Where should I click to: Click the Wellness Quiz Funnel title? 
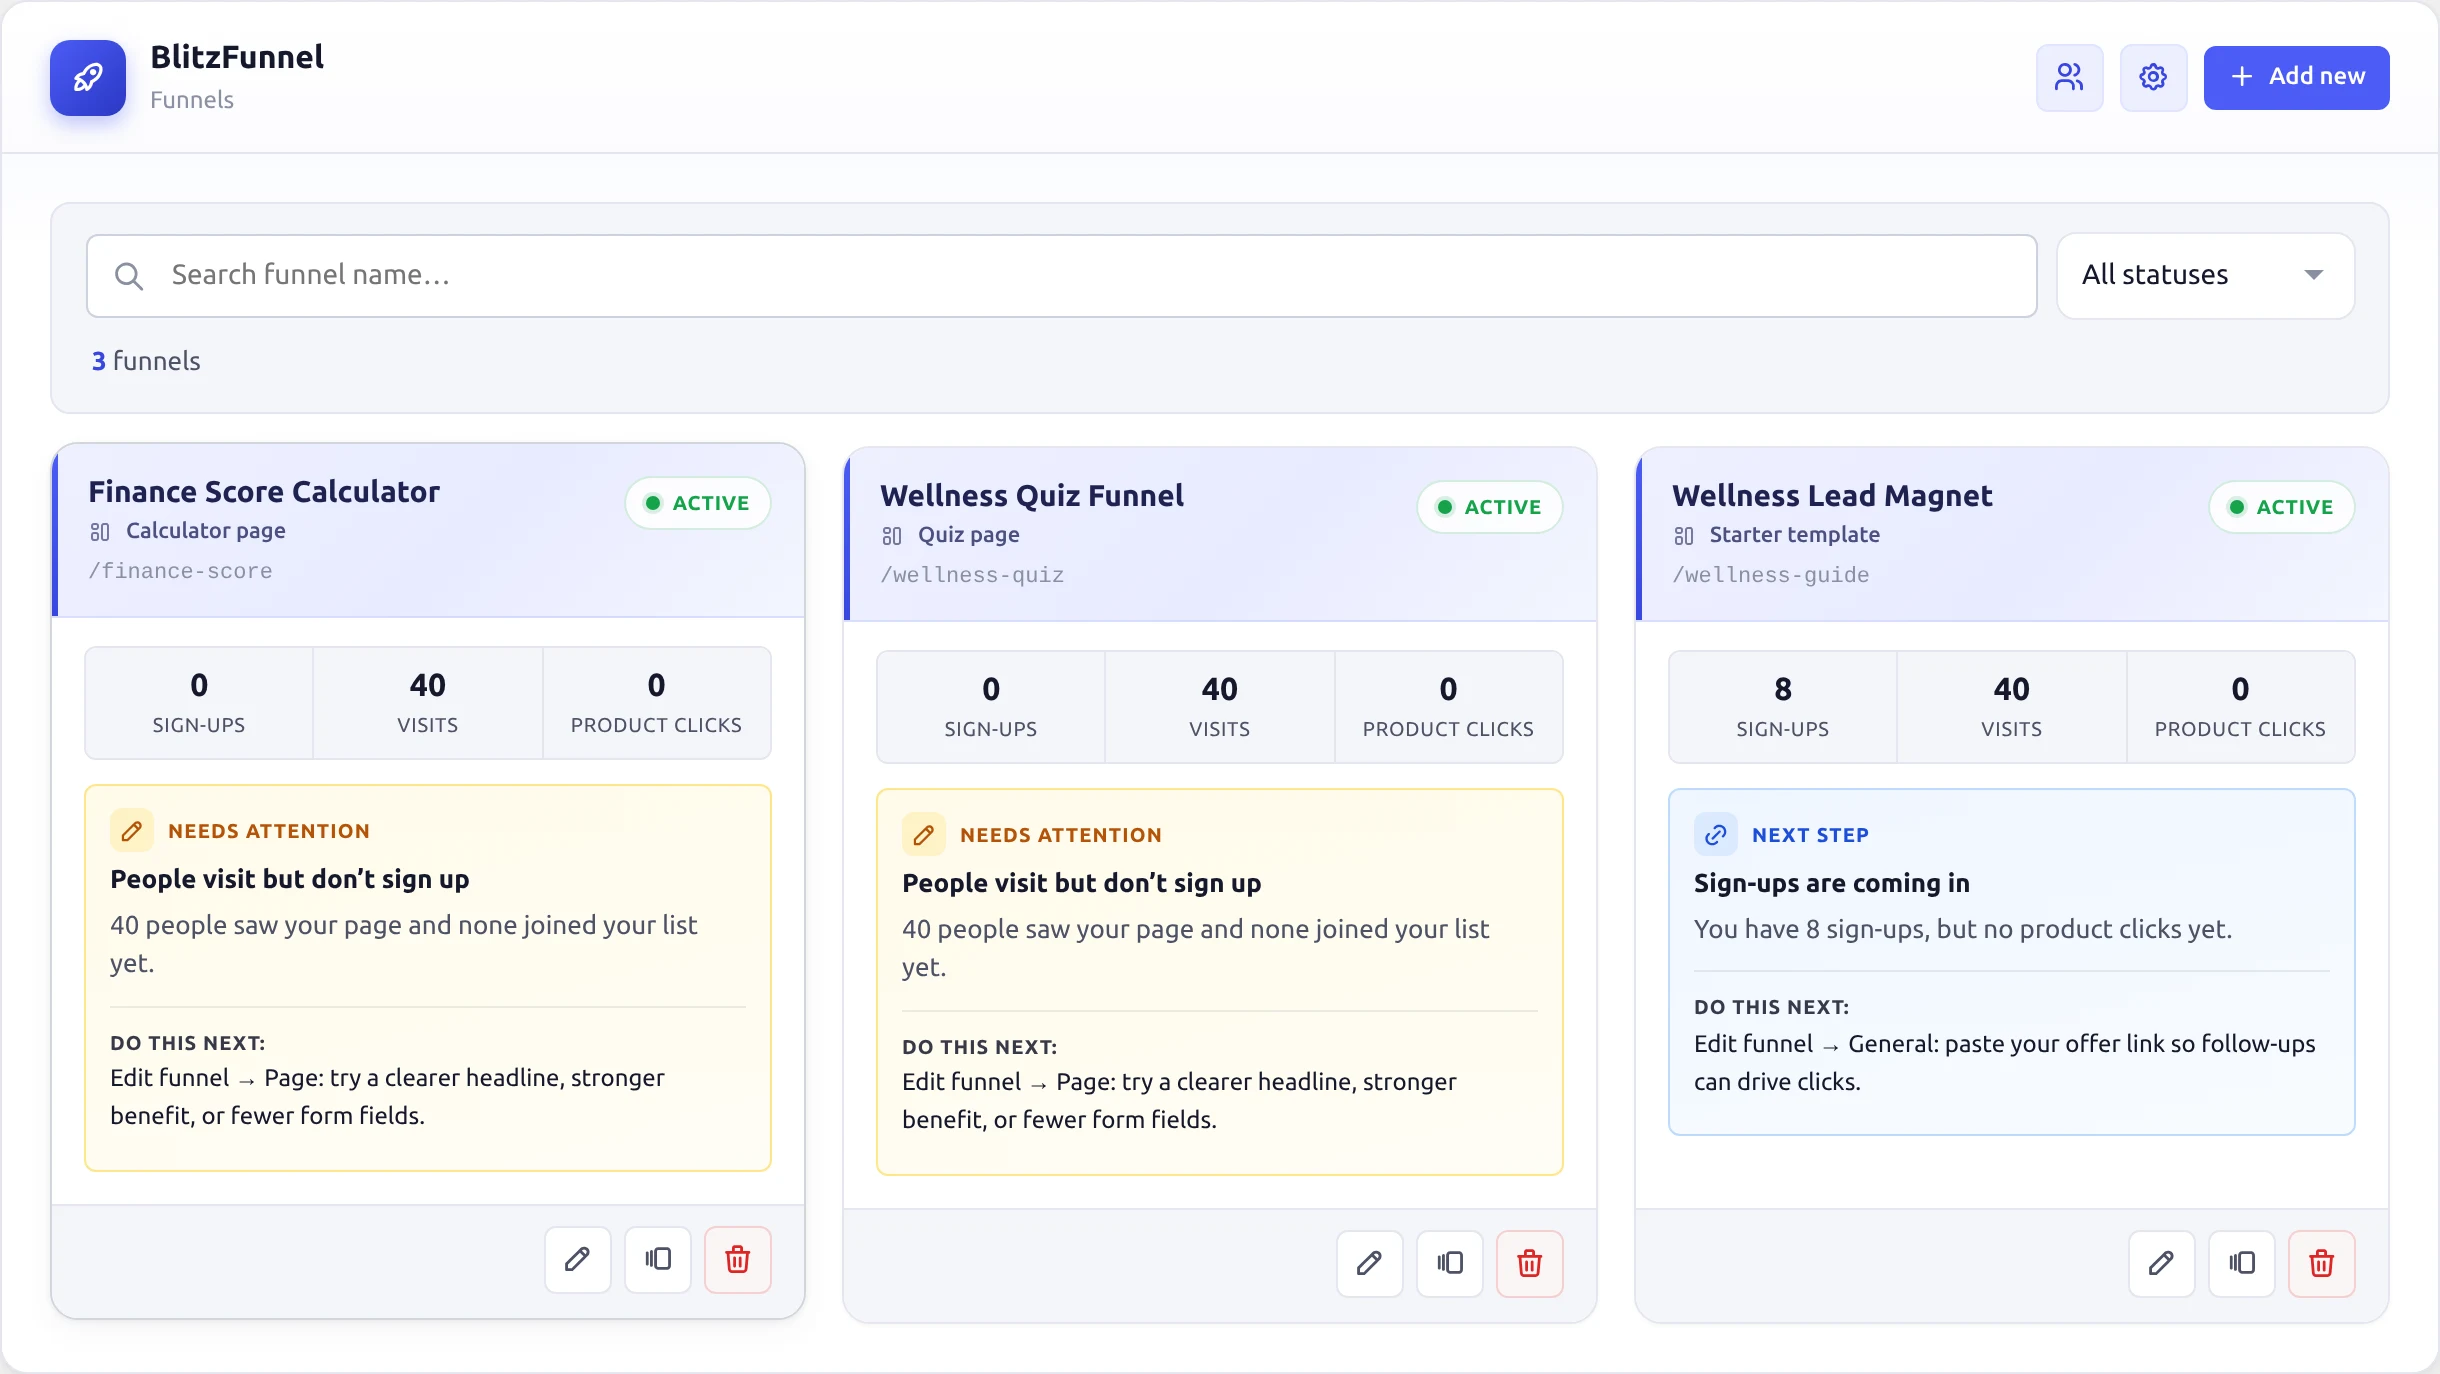click(x=1032, y=496)
